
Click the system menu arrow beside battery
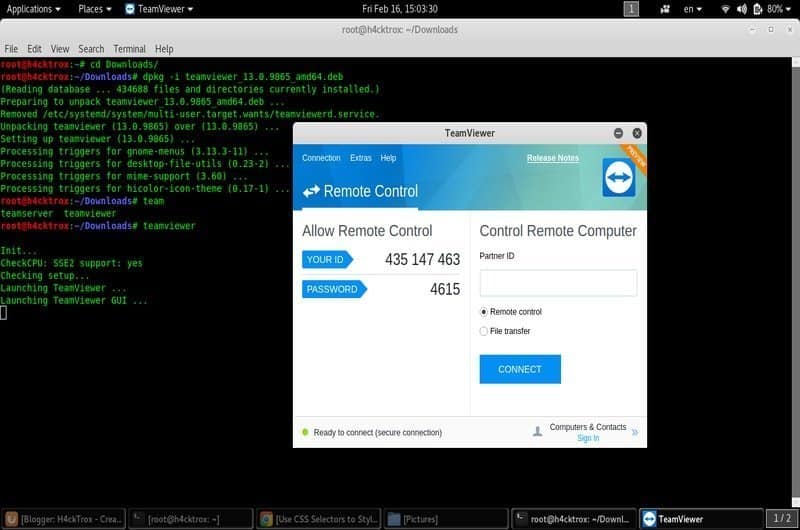[x=789, y=9]
